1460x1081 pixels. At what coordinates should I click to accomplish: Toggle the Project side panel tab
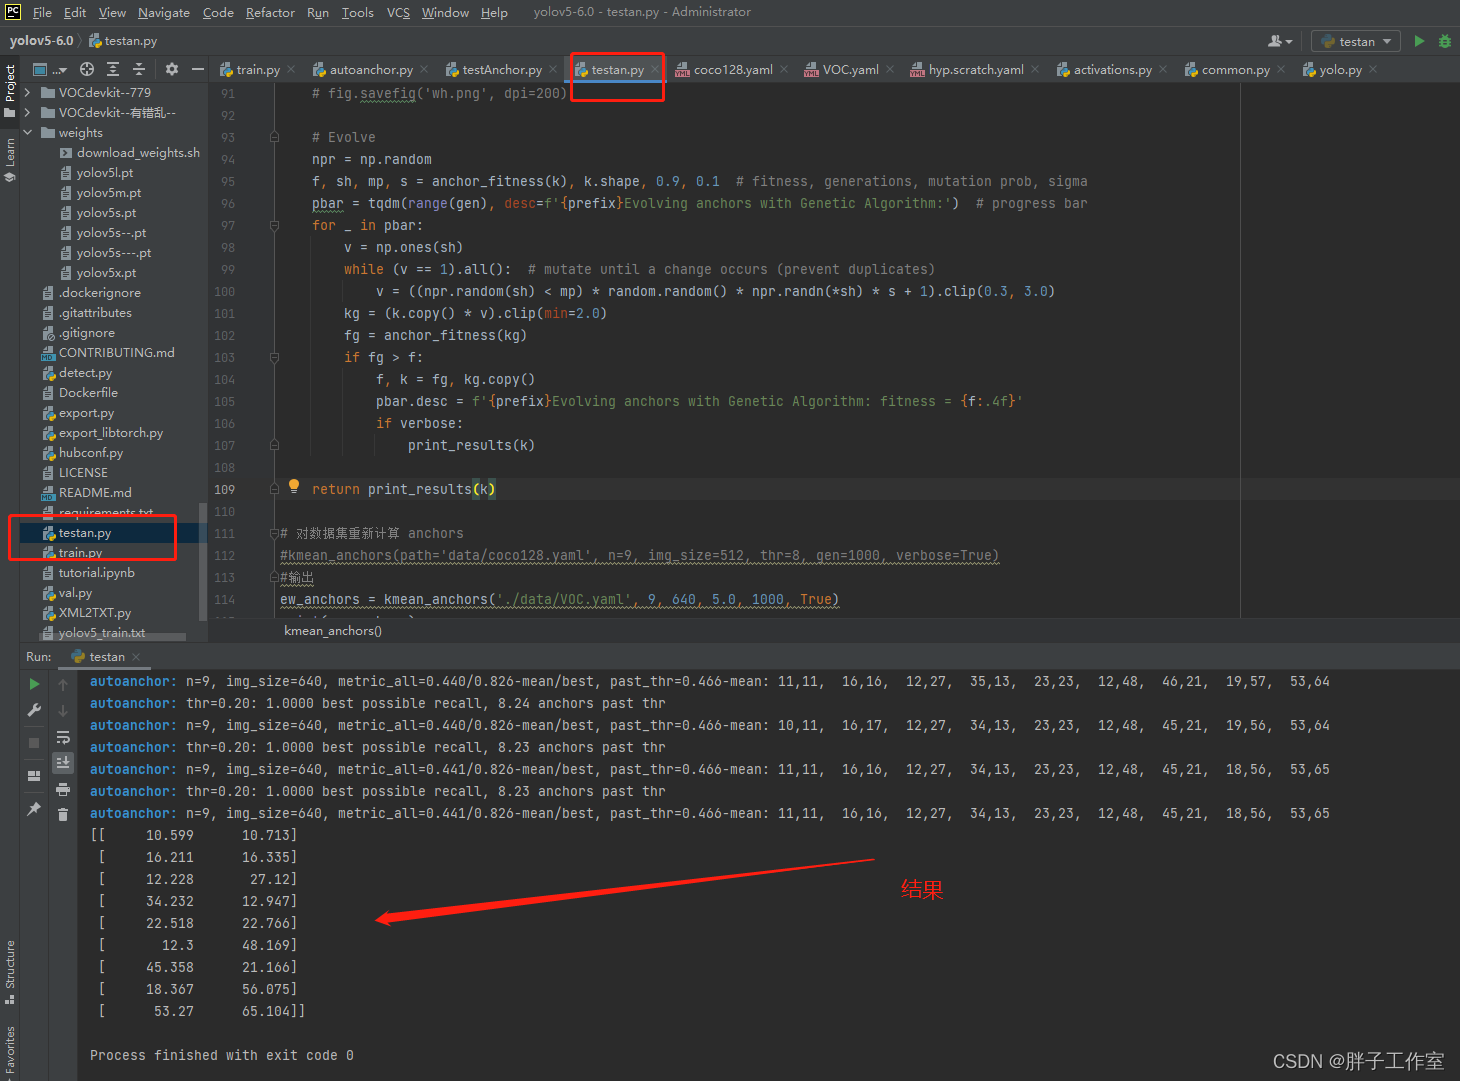click(x=10, y=90)
